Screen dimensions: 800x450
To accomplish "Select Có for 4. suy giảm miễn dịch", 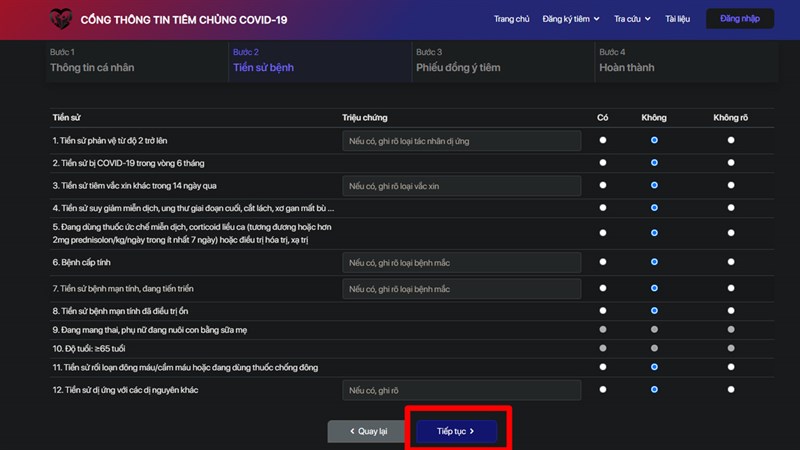I will [x=603, y=208].
